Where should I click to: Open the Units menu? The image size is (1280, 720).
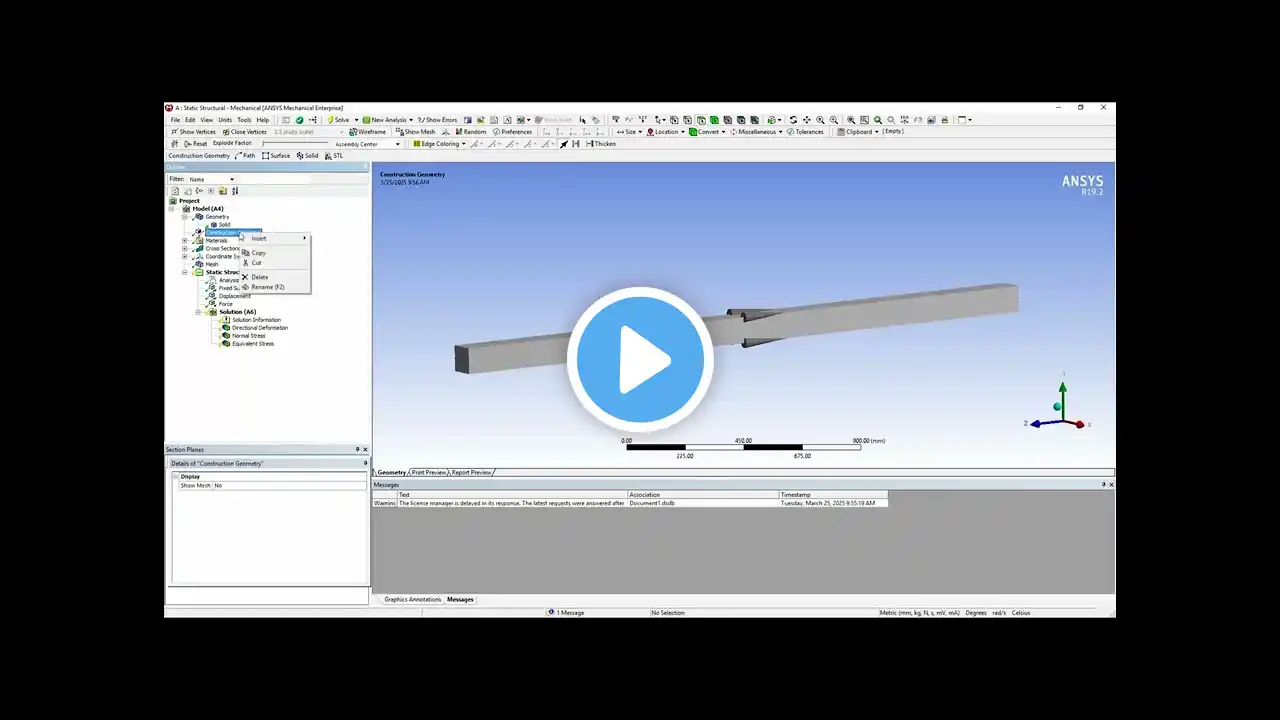click(225, 120)
